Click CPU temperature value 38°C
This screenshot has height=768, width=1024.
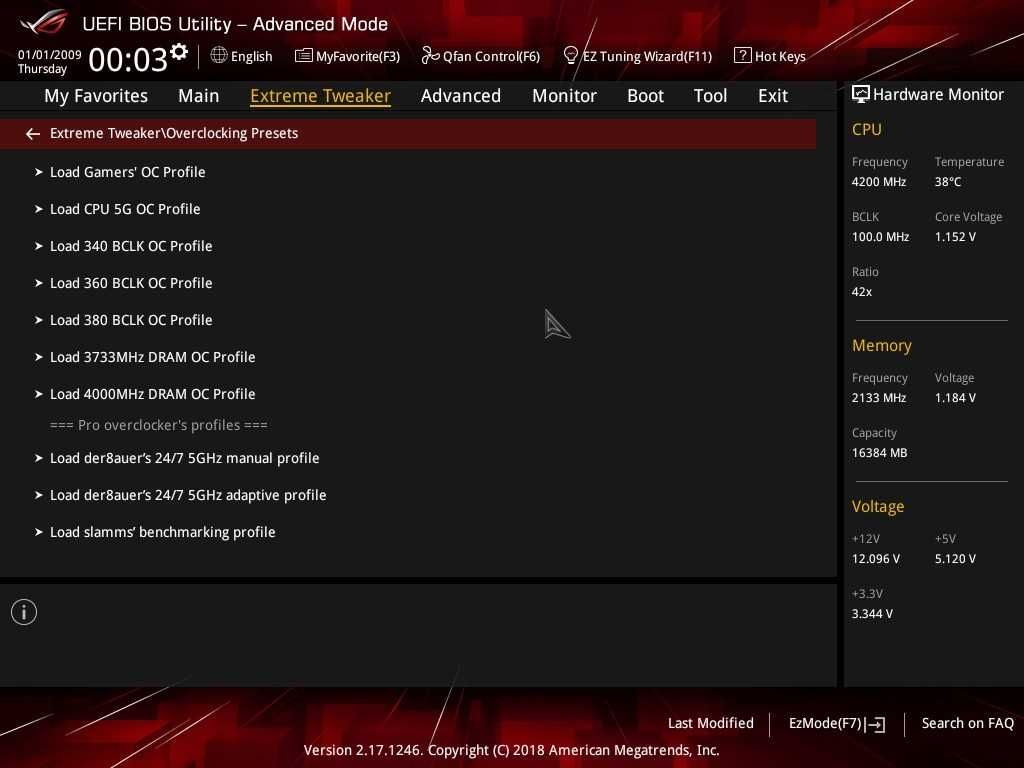[x=948, y=182]
